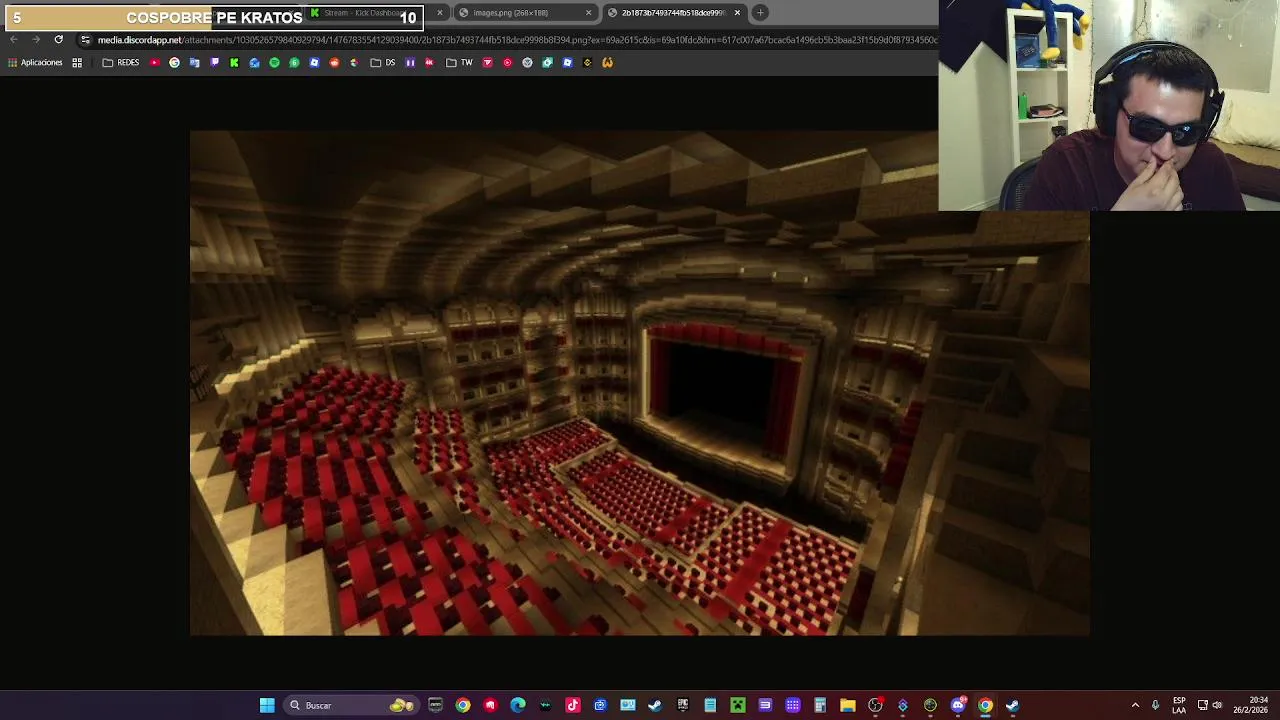Open the Spotify bookmark icon

coord(274,62)
